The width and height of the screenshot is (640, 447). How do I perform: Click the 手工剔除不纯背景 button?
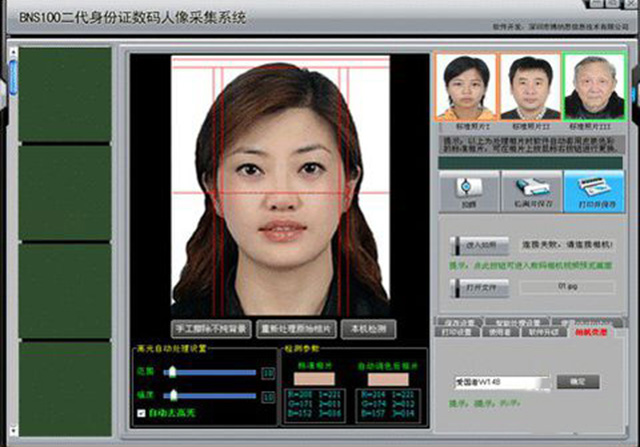pyautogui.click(x=213, y=327)
